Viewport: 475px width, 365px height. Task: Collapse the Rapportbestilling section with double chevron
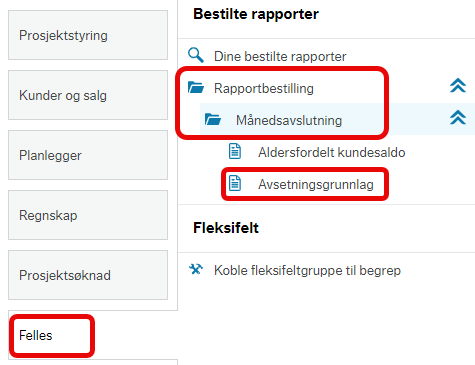tap(458, 85)
